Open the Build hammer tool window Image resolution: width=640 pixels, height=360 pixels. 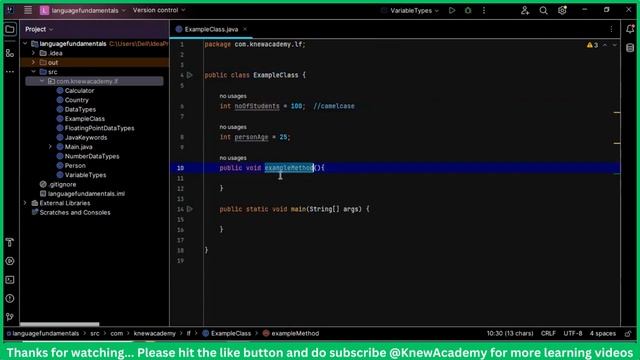click(x=10, y=242)
